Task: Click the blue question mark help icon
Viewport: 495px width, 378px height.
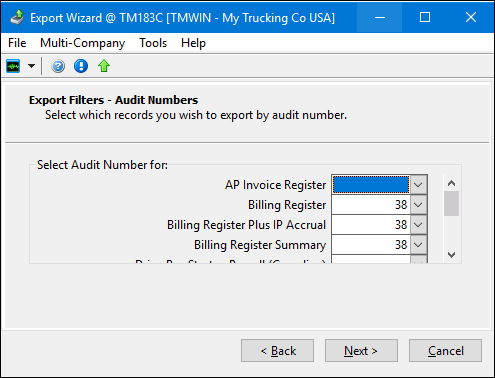Action: click(x=58, y=66)
